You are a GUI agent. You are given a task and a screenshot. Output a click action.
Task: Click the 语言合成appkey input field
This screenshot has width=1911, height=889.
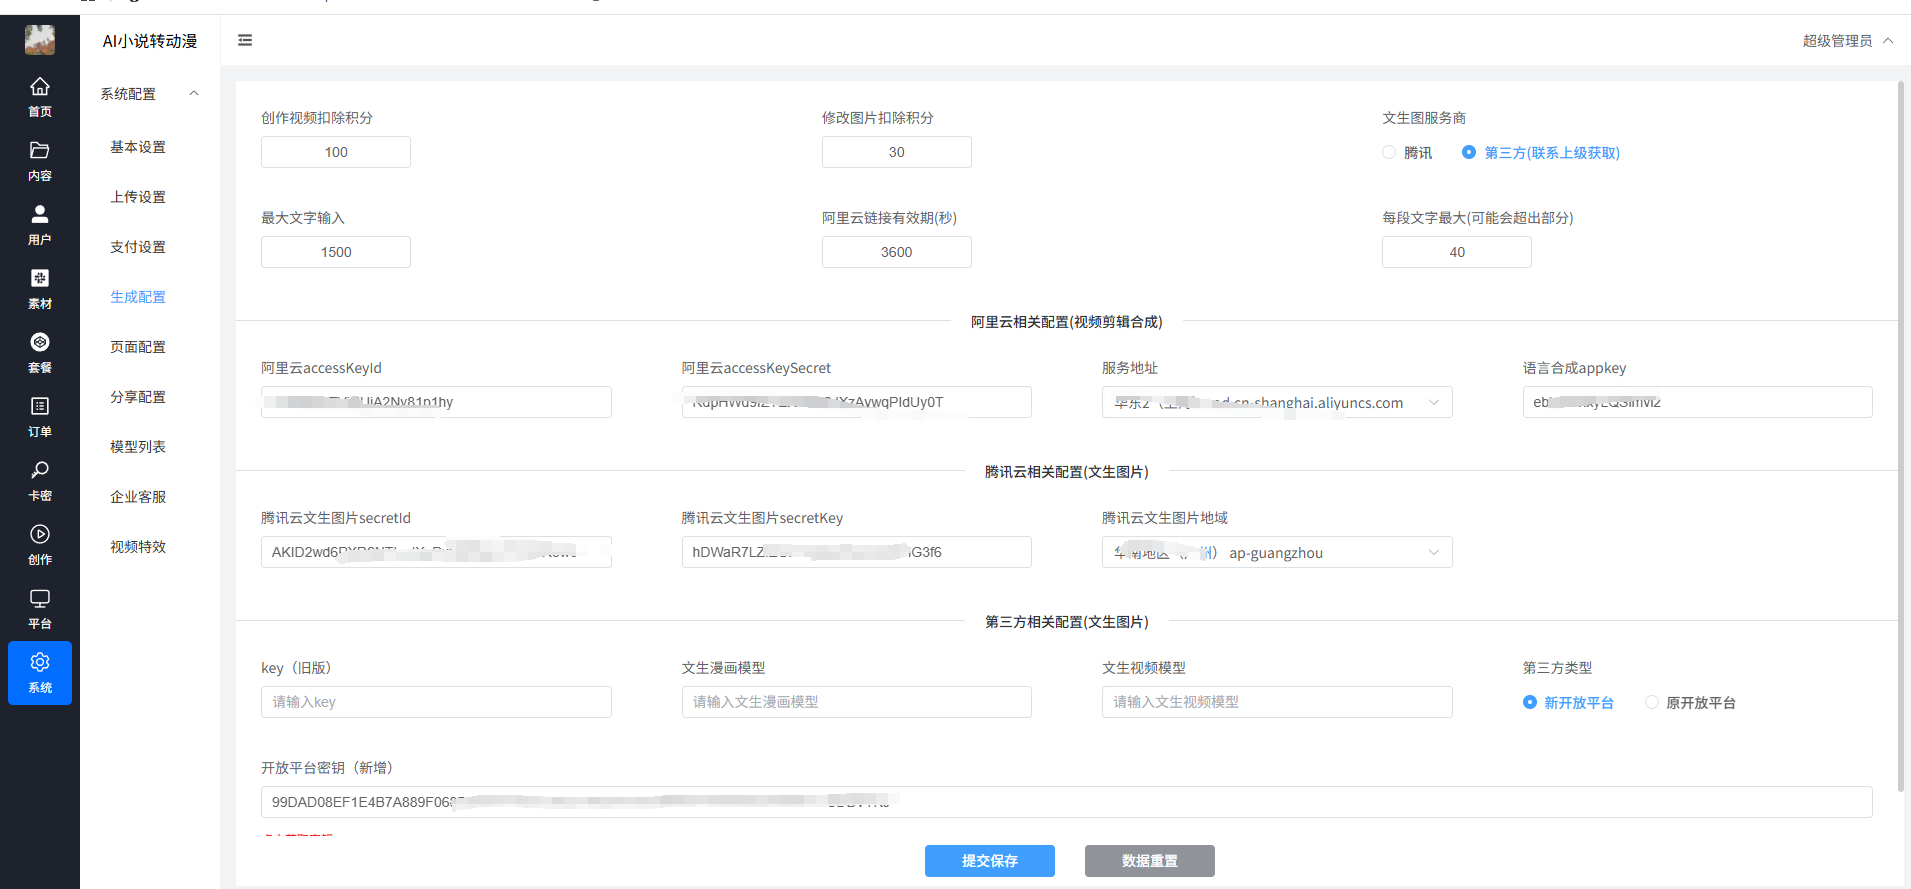tap(1698, 402)
